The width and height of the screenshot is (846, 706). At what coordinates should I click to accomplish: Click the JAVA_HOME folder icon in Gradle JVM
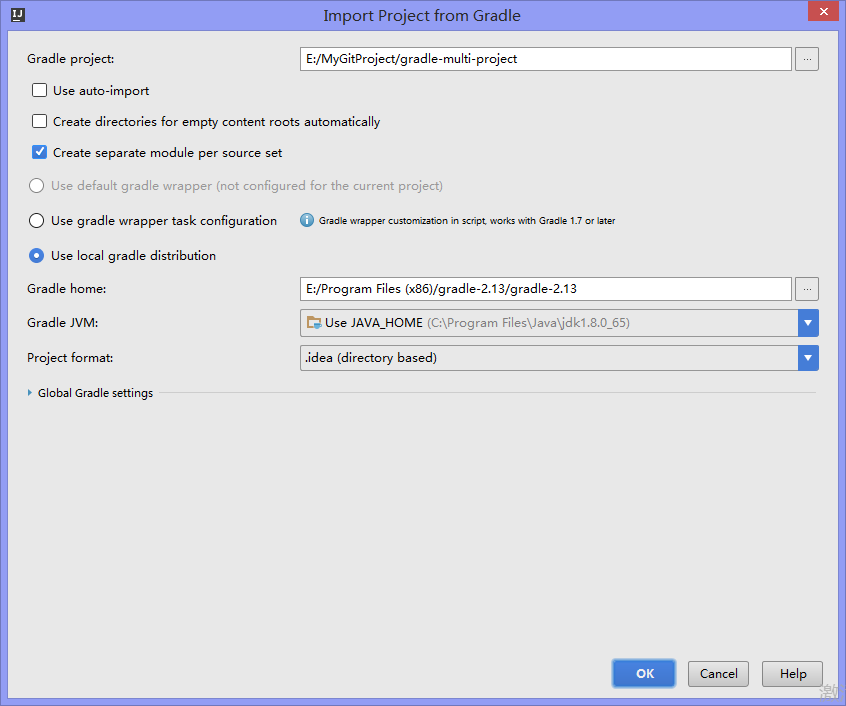point(314,323)
